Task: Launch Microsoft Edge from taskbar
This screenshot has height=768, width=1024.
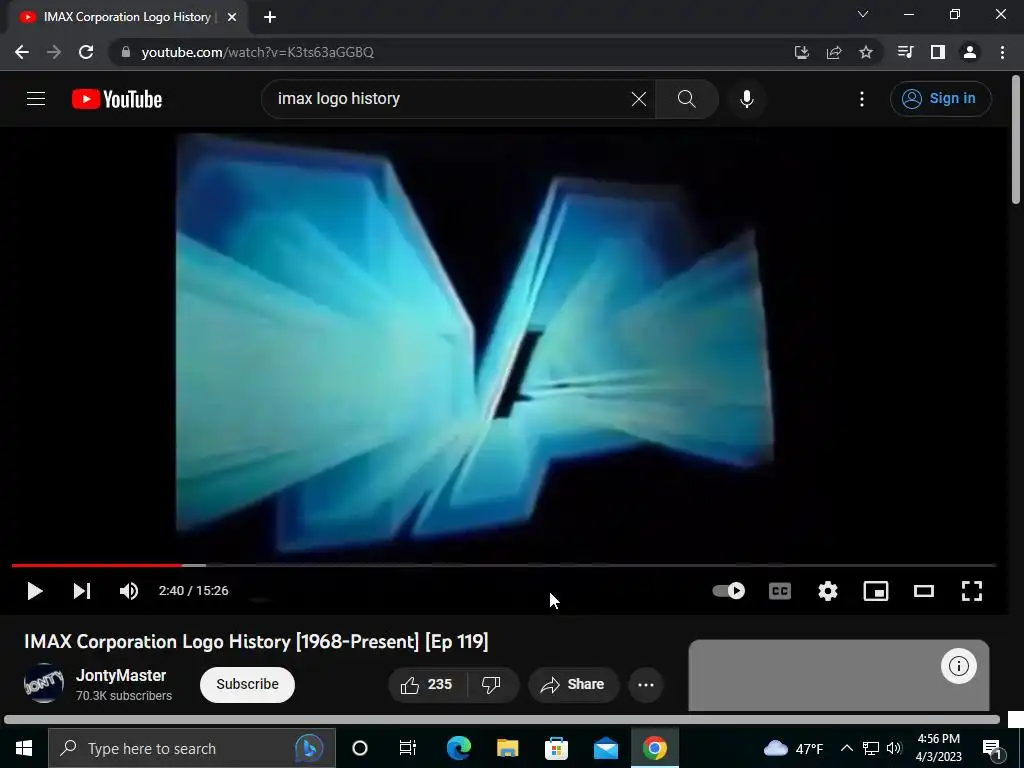Action: 458,748
